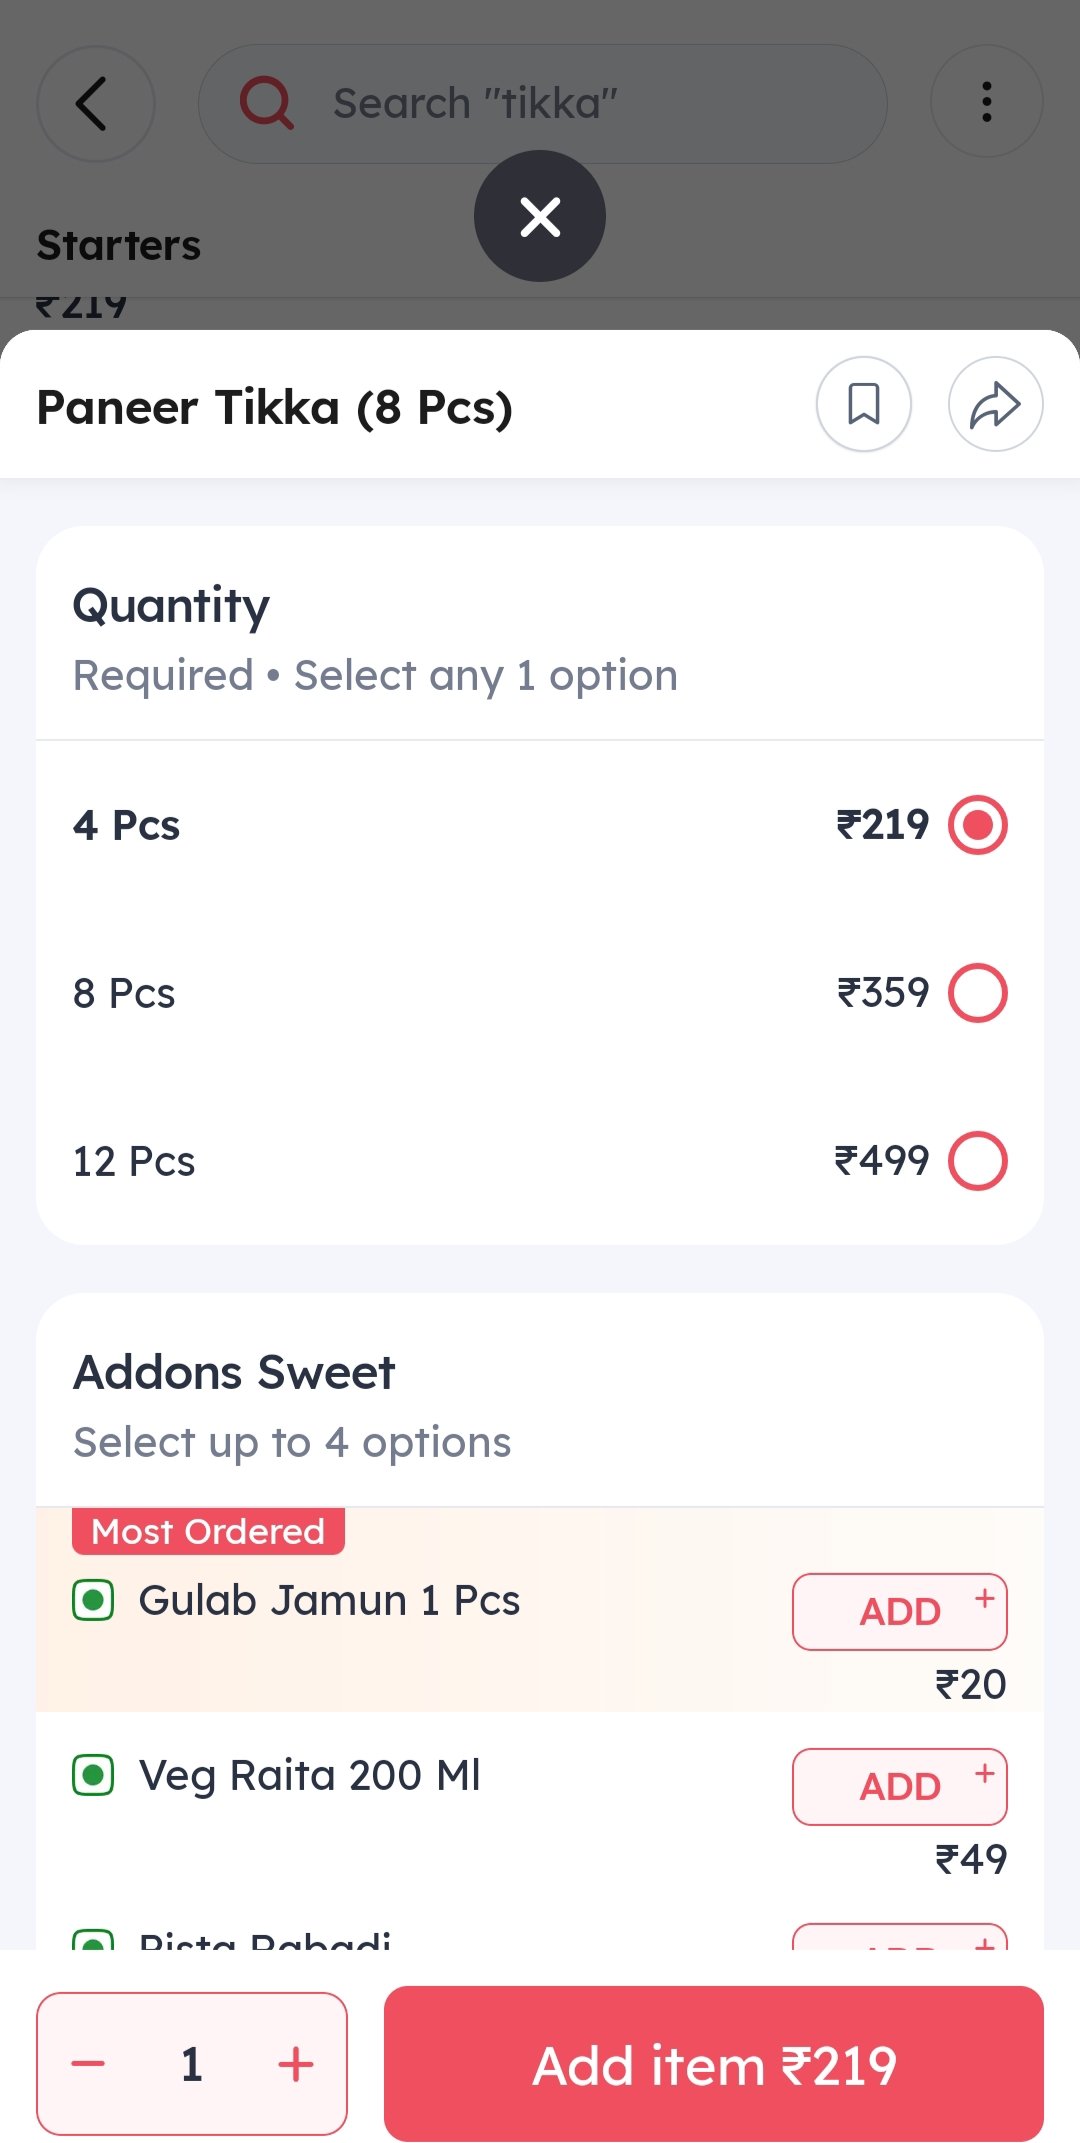Tap the back arrow icon
Image resolution: width=1080 pixels, height=2143 pixels.
(x=94, y=104)
